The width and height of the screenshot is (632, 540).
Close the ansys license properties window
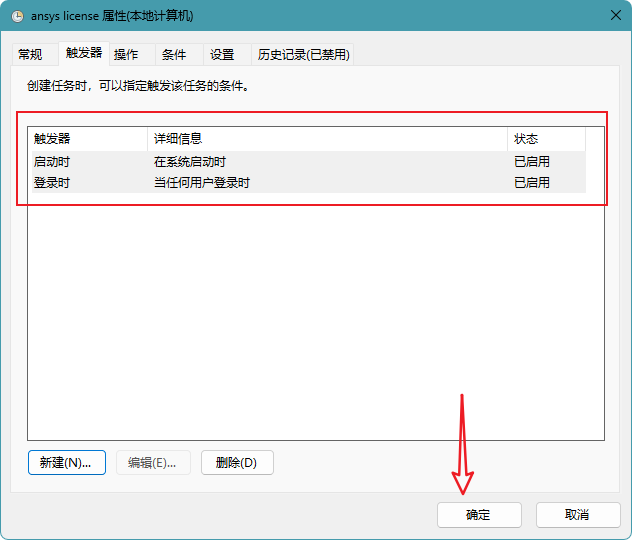tap(615, 15)
